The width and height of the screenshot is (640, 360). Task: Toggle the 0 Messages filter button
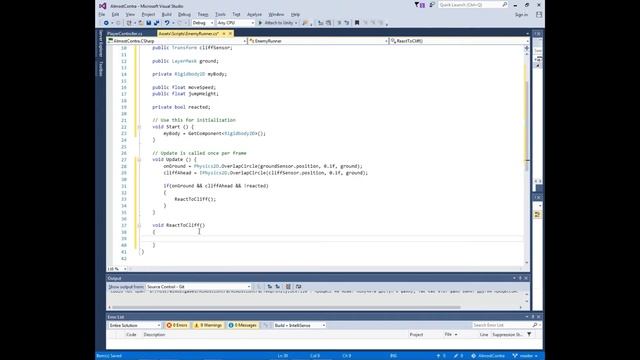point(242,325)
